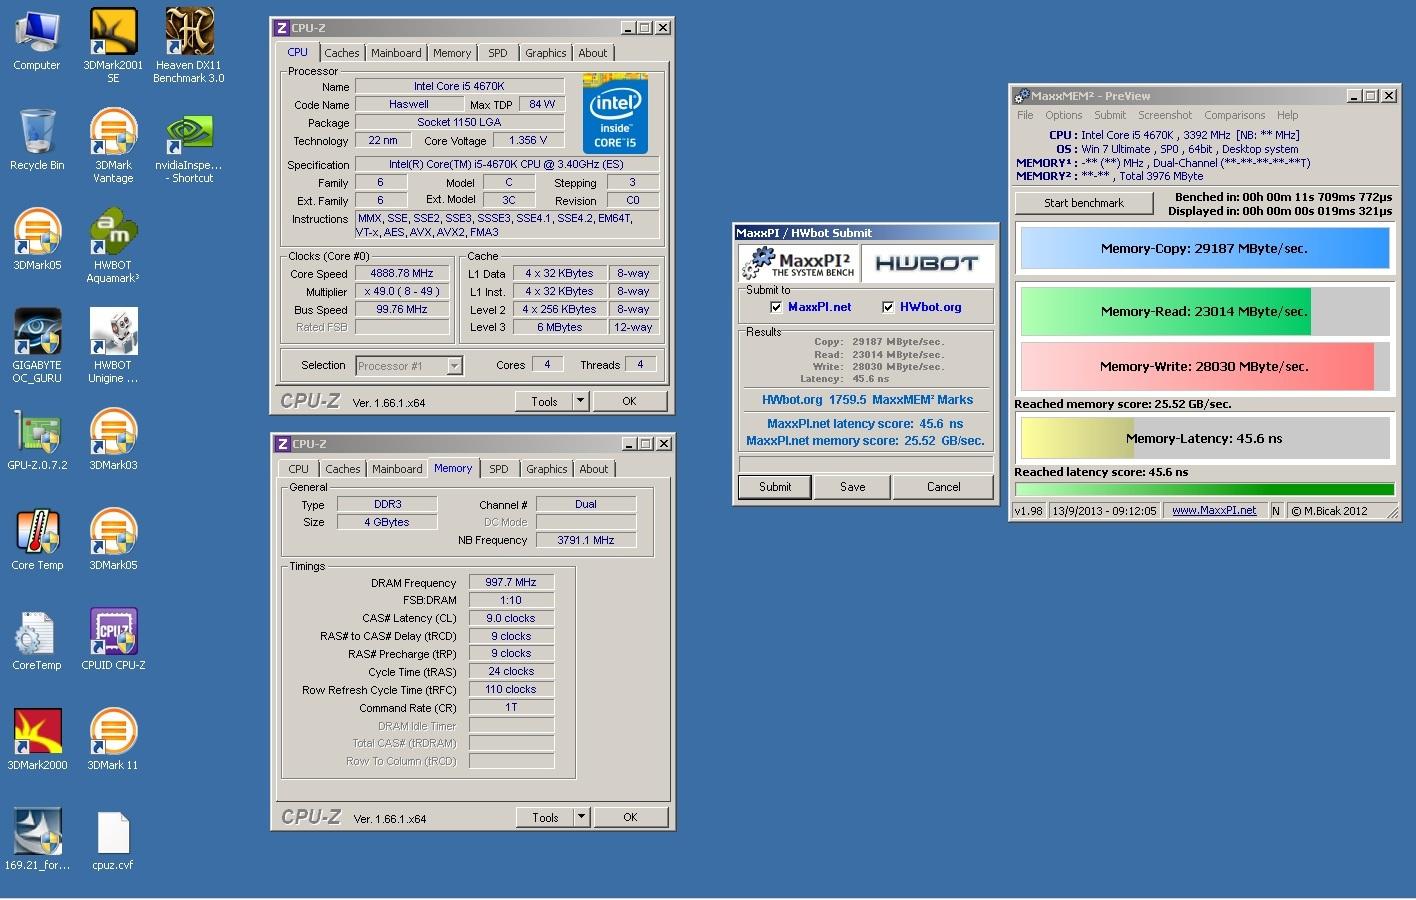Open the File menu in MaxxMEM²
The image size is (1416, 900).
[1025, 115]
